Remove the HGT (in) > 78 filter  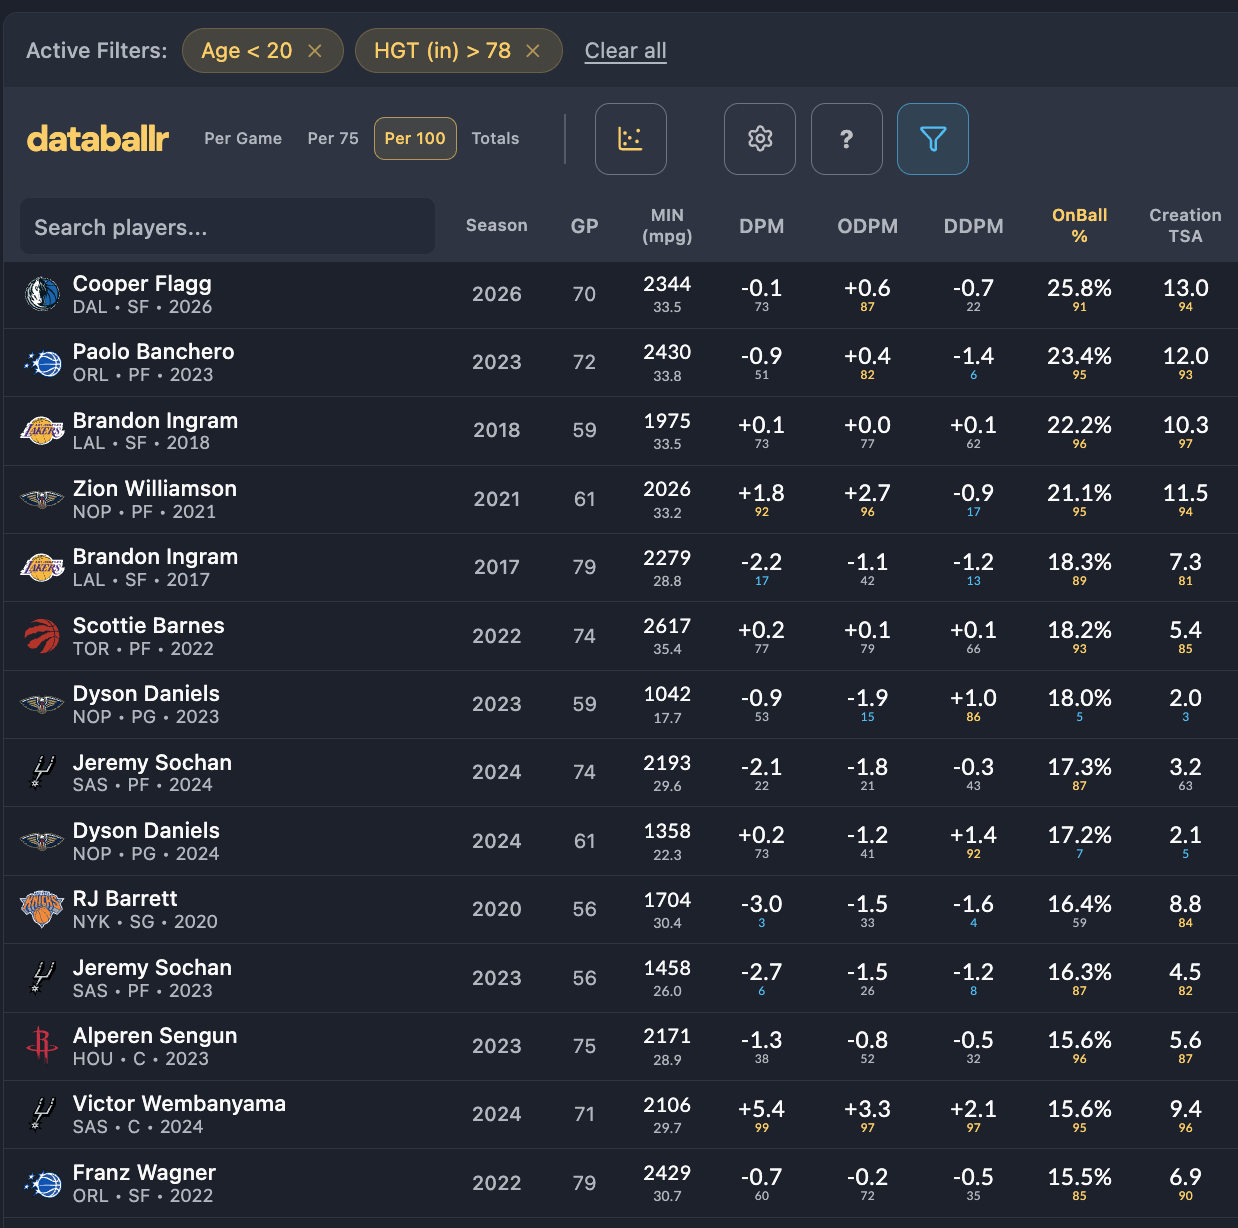533,51
